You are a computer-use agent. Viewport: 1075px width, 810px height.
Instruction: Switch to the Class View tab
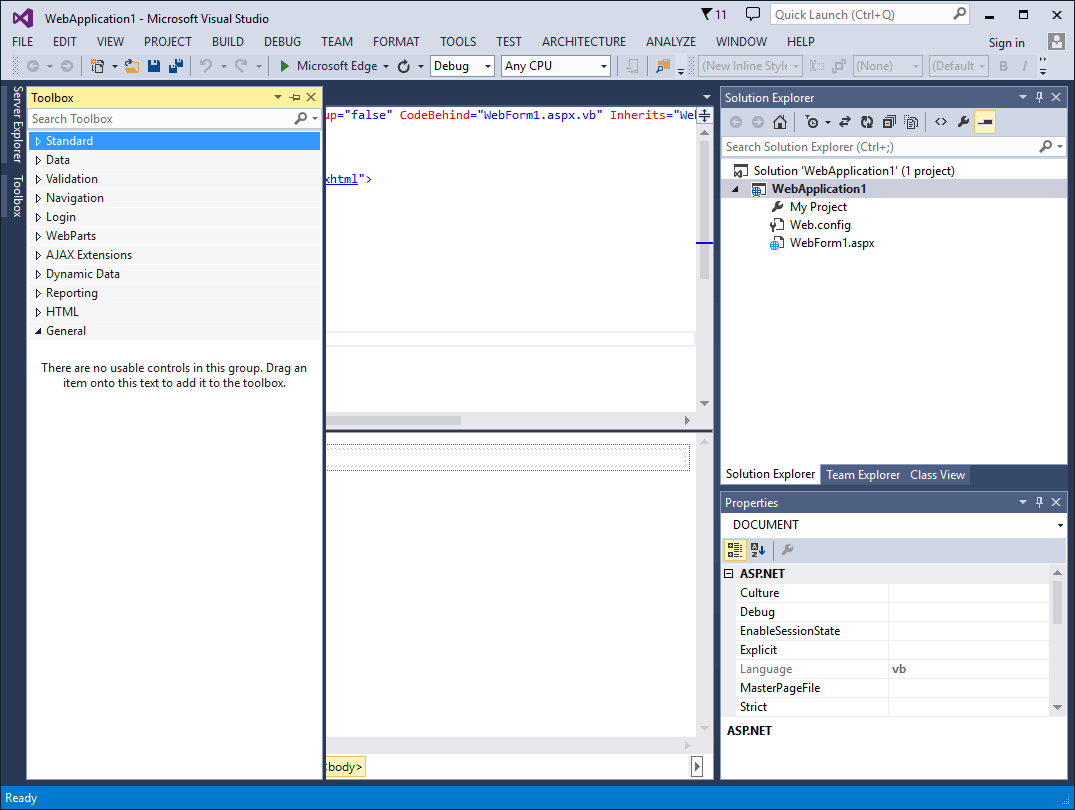[x=937, y=475]
